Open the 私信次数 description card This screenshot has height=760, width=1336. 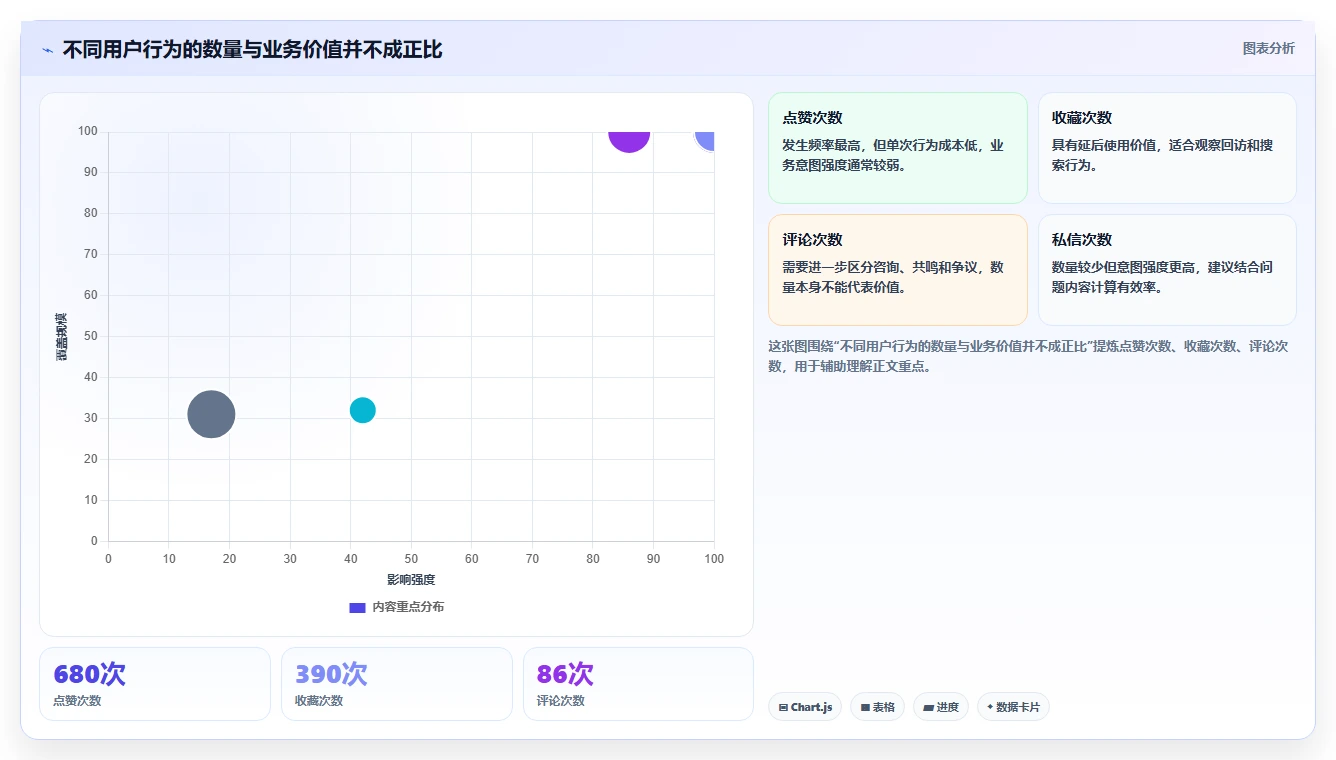pos(1167,270)
